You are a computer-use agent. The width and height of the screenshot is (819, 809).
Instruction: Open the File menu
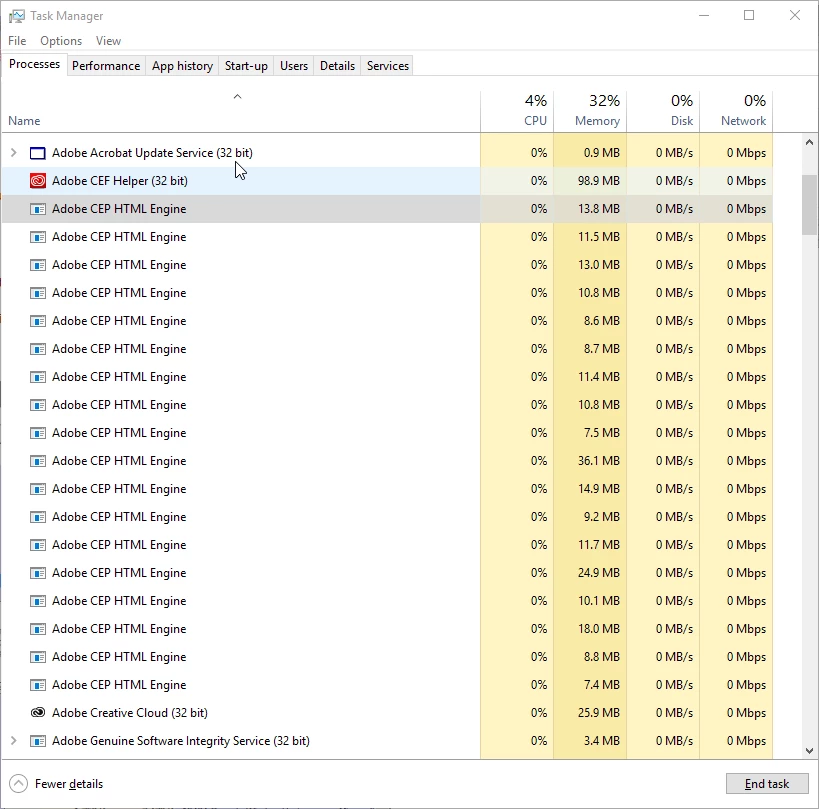(17, 41)
